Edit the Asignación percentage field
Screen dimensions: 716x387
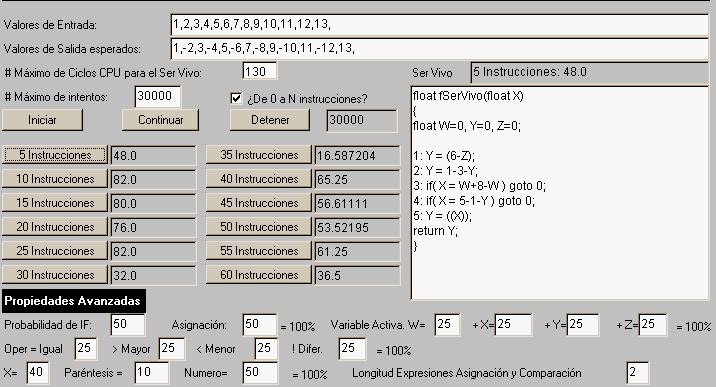pyautogui.click(x=259, y=325)
